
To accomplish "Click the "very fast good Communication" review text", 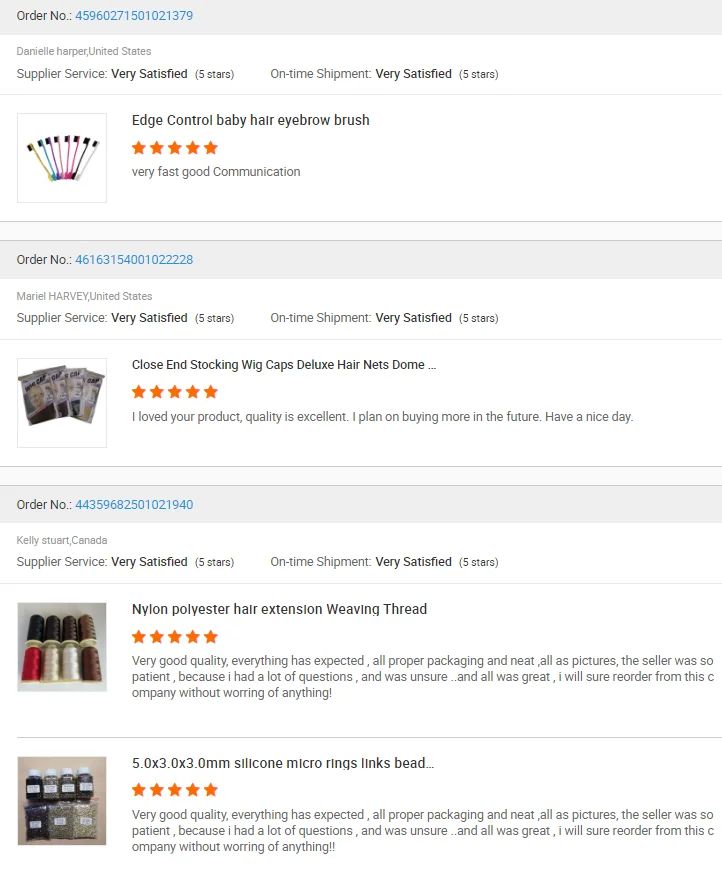I will [x=216, y=172].
